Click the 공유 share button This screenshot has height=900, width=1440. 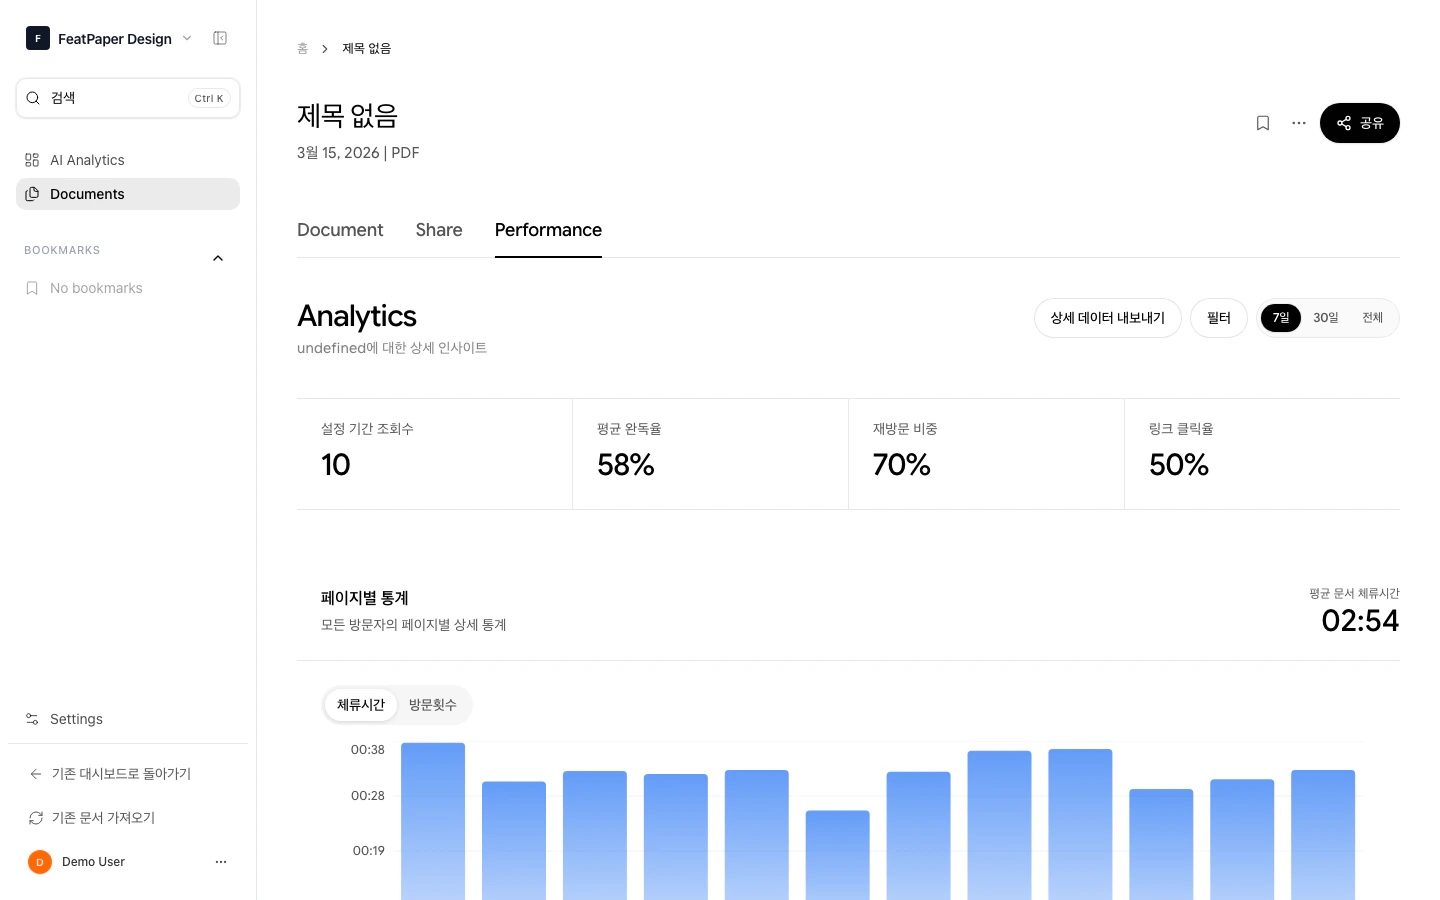coord(1360,123)
